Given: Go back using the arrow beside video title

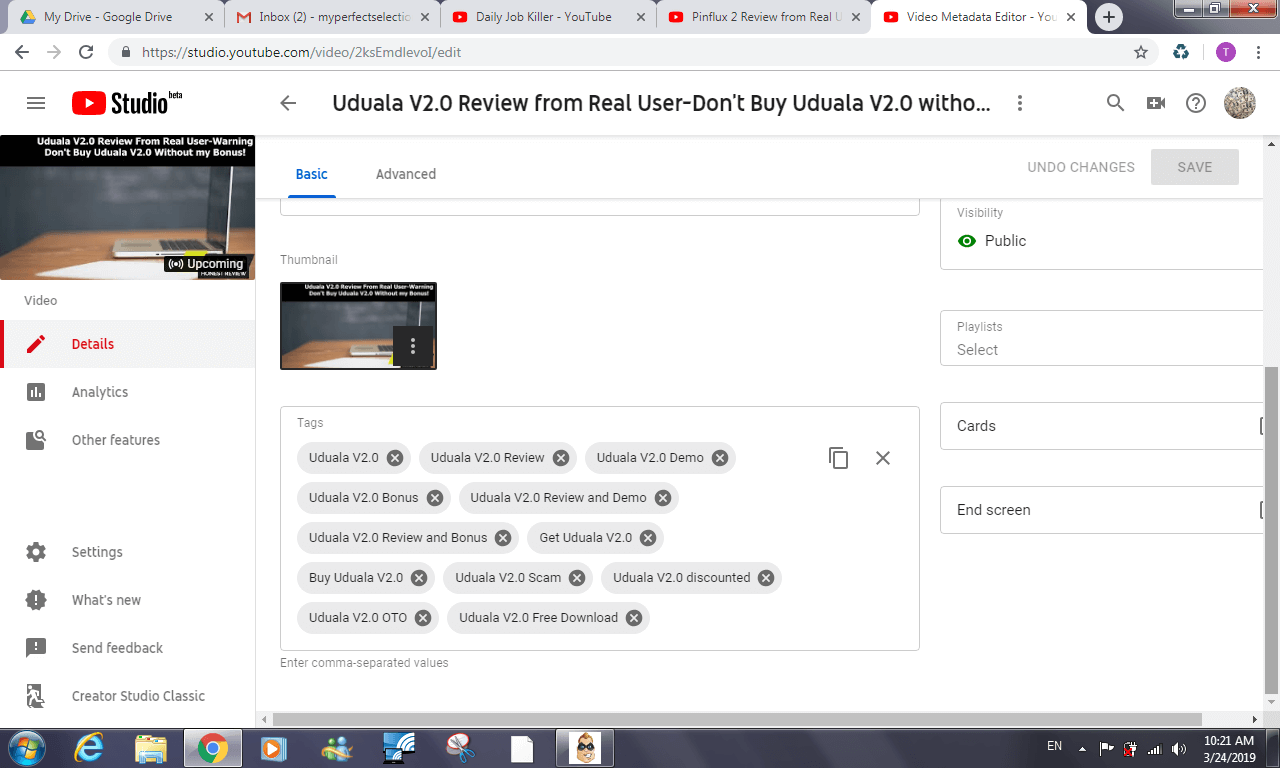Looking at the screenshot, I should pyautogui.click(x=288, y=103).
